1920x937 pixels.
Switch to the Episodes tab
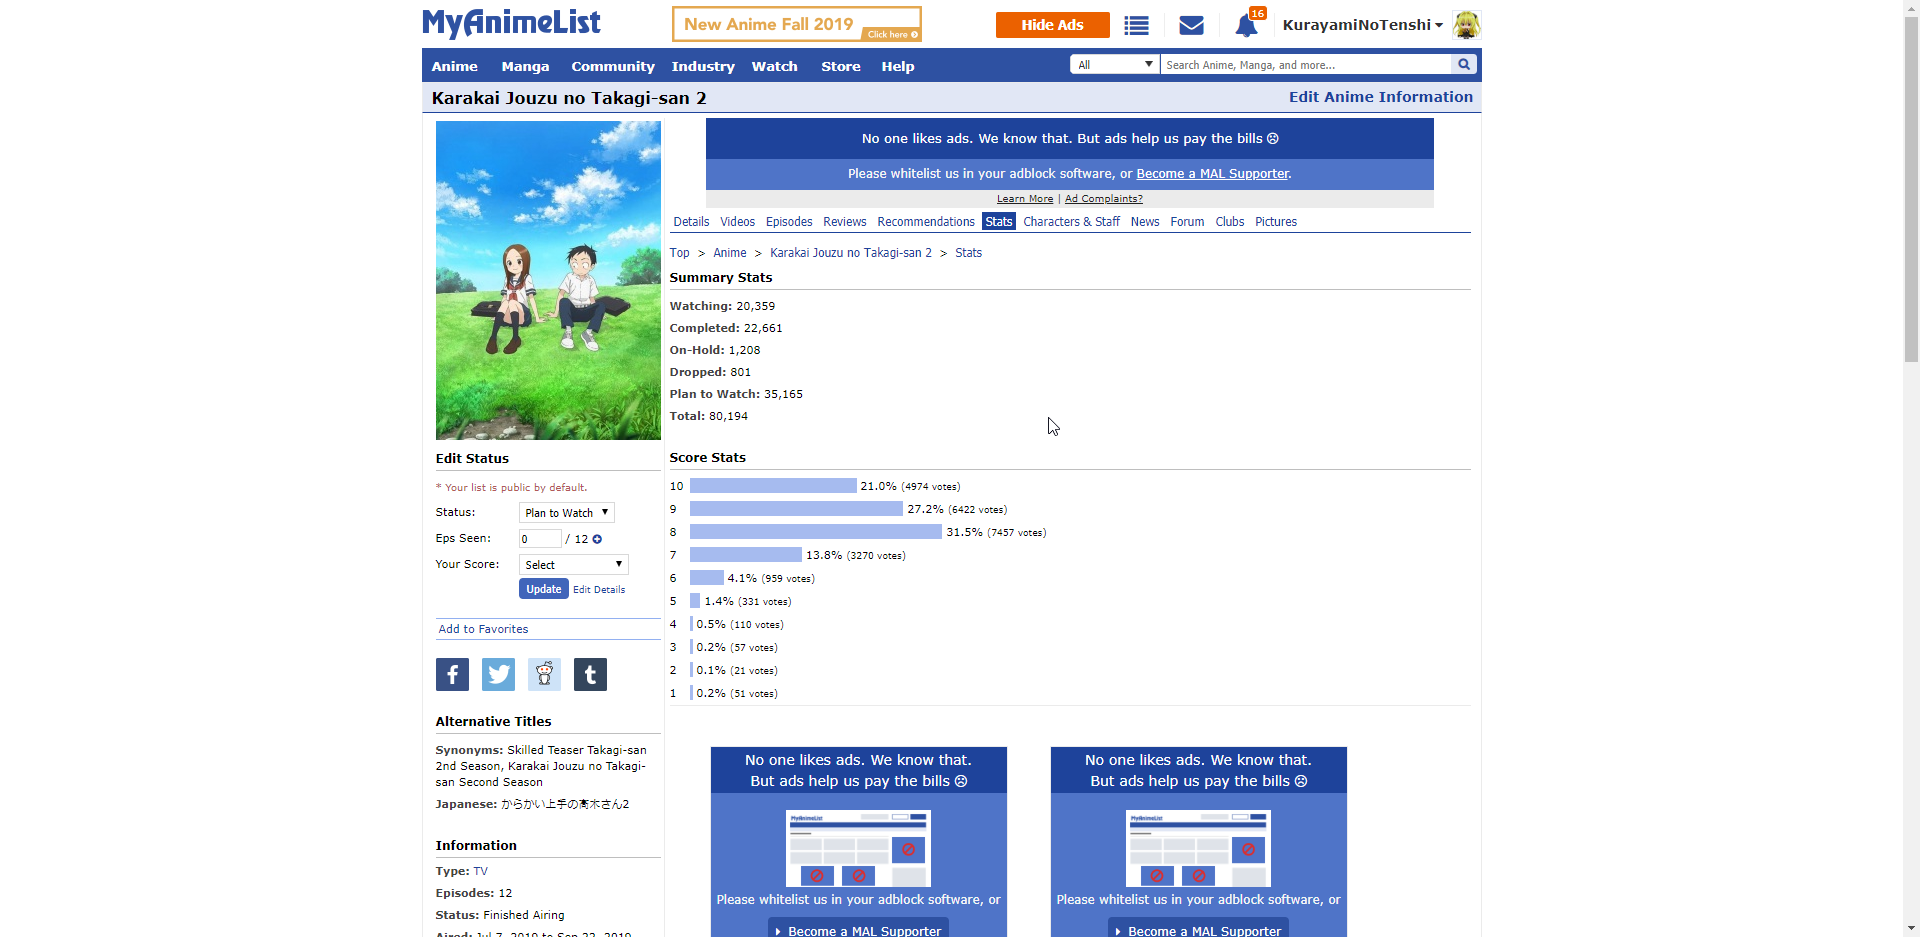click(789, 222)
